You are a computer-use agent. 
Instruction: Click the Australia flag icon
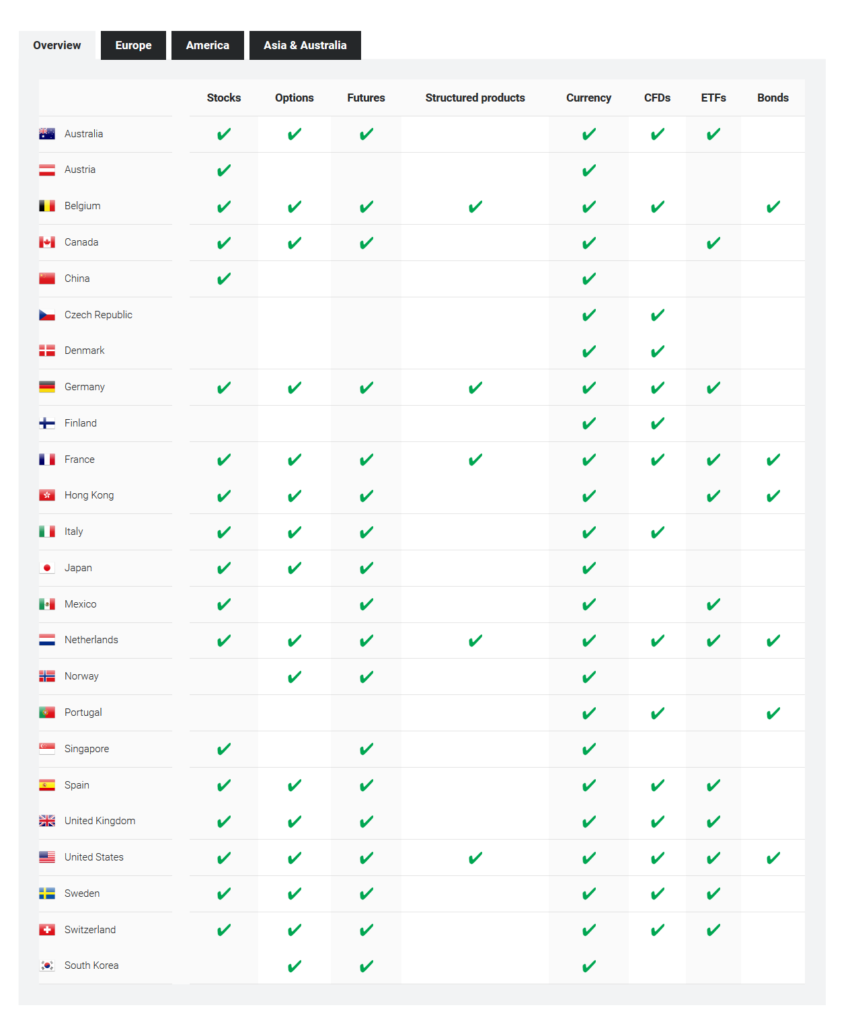(x=47, y=134)
